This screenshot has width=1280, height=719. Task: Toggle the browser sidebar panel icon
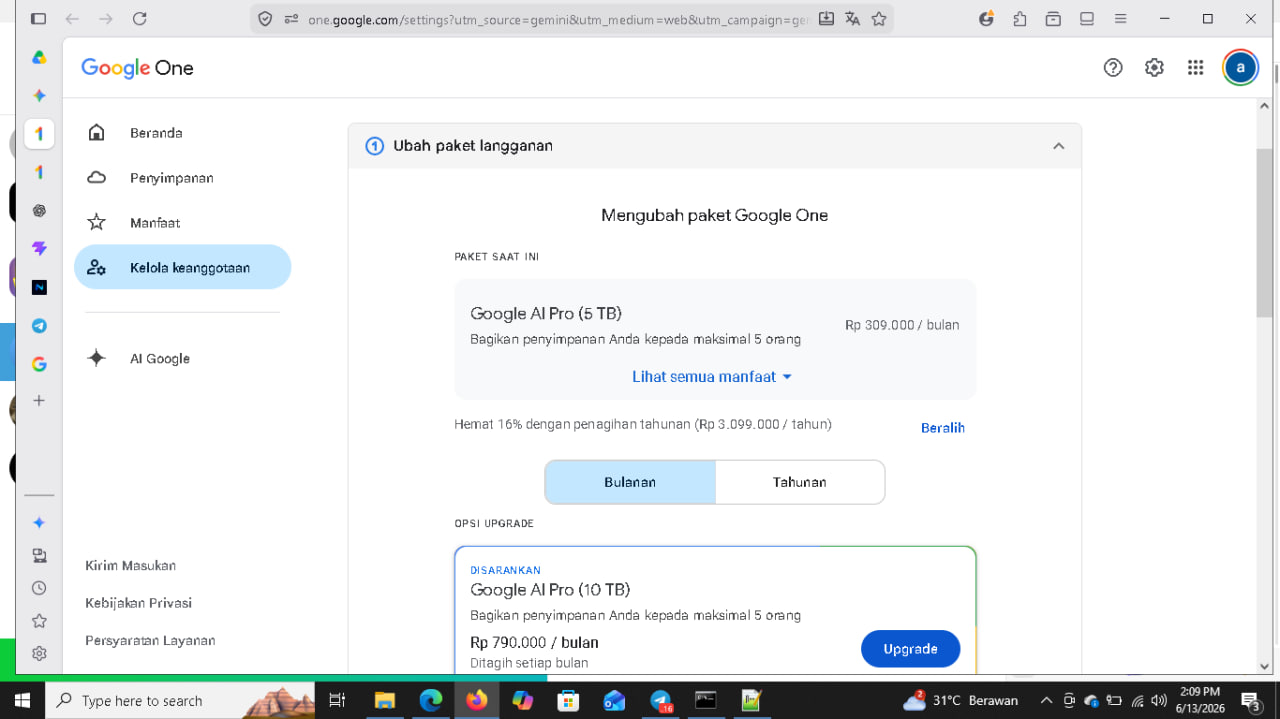point(38,19)
